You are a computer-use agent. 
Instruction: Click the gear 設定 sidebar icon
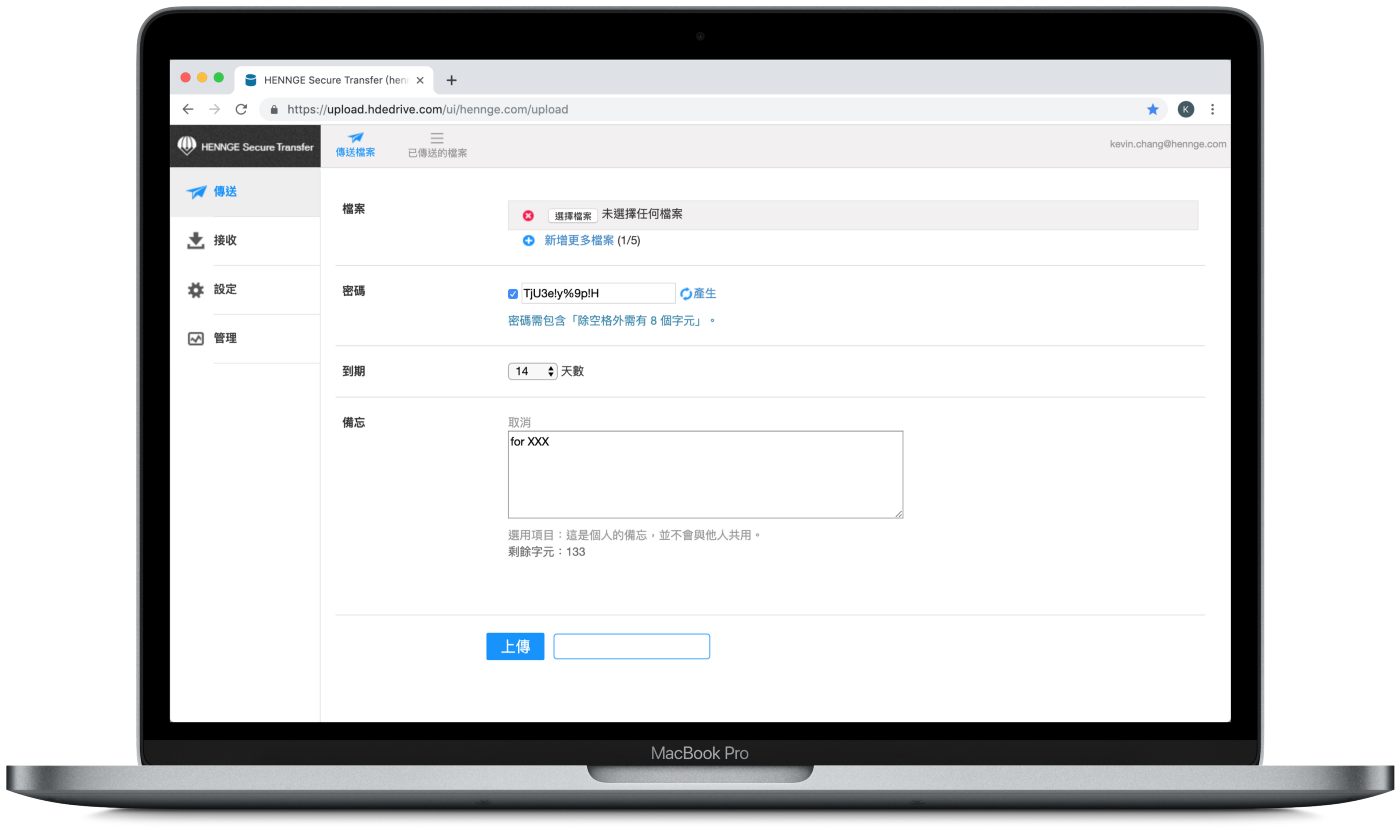pos(196,290)
